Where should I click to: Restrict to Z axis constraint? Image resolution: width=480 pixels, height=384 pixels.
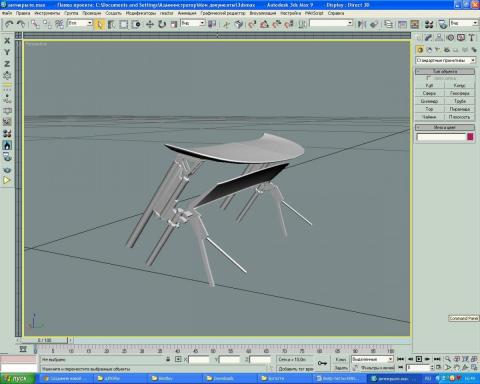tap(7, 64)
